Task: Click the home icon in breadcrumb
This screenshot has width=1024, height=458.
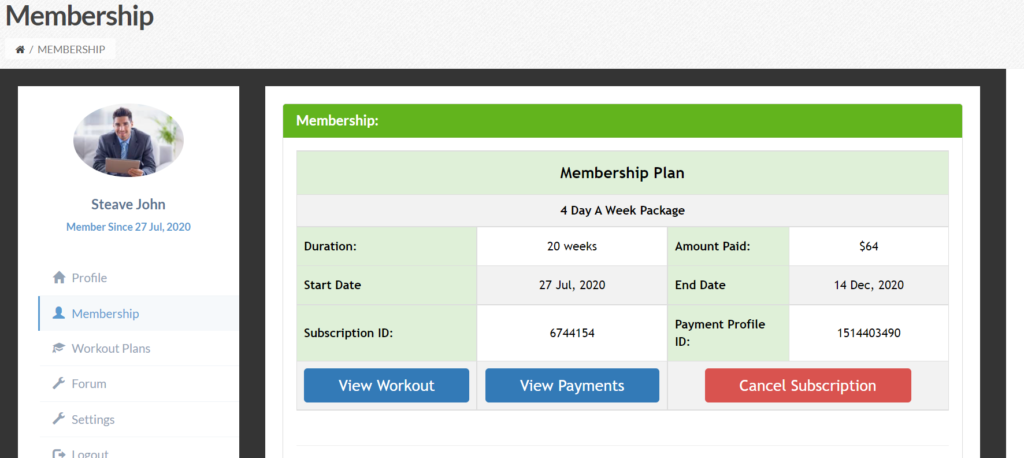Action: 20,49
